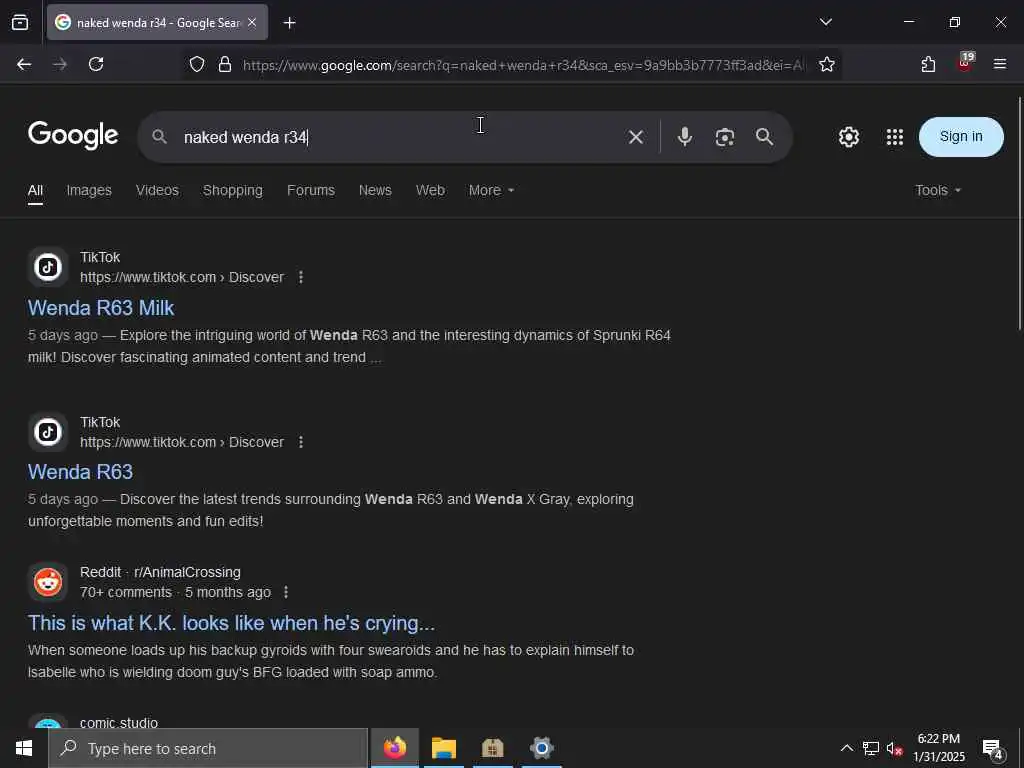Open the Windows Start menu
The height and width of the screenshot is (768, 1024).
click(24, 748)
